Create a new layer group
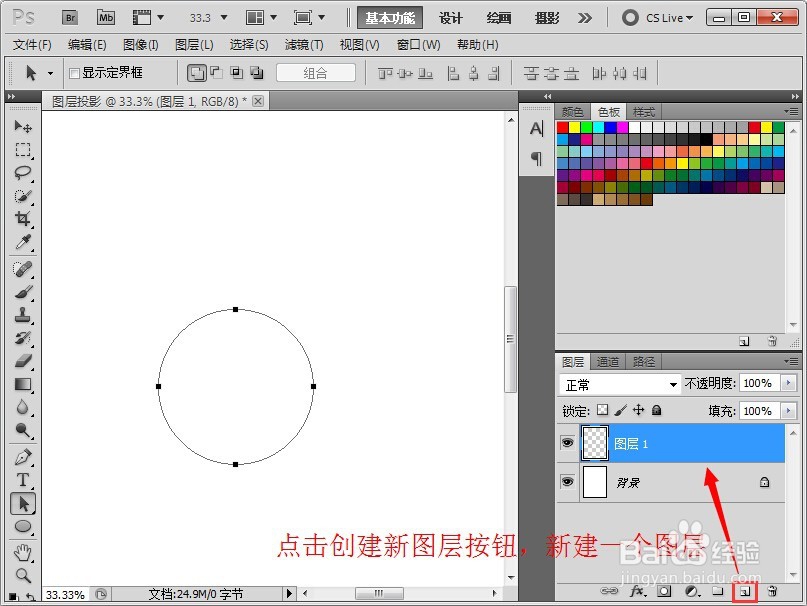 [x=718, y=591]
